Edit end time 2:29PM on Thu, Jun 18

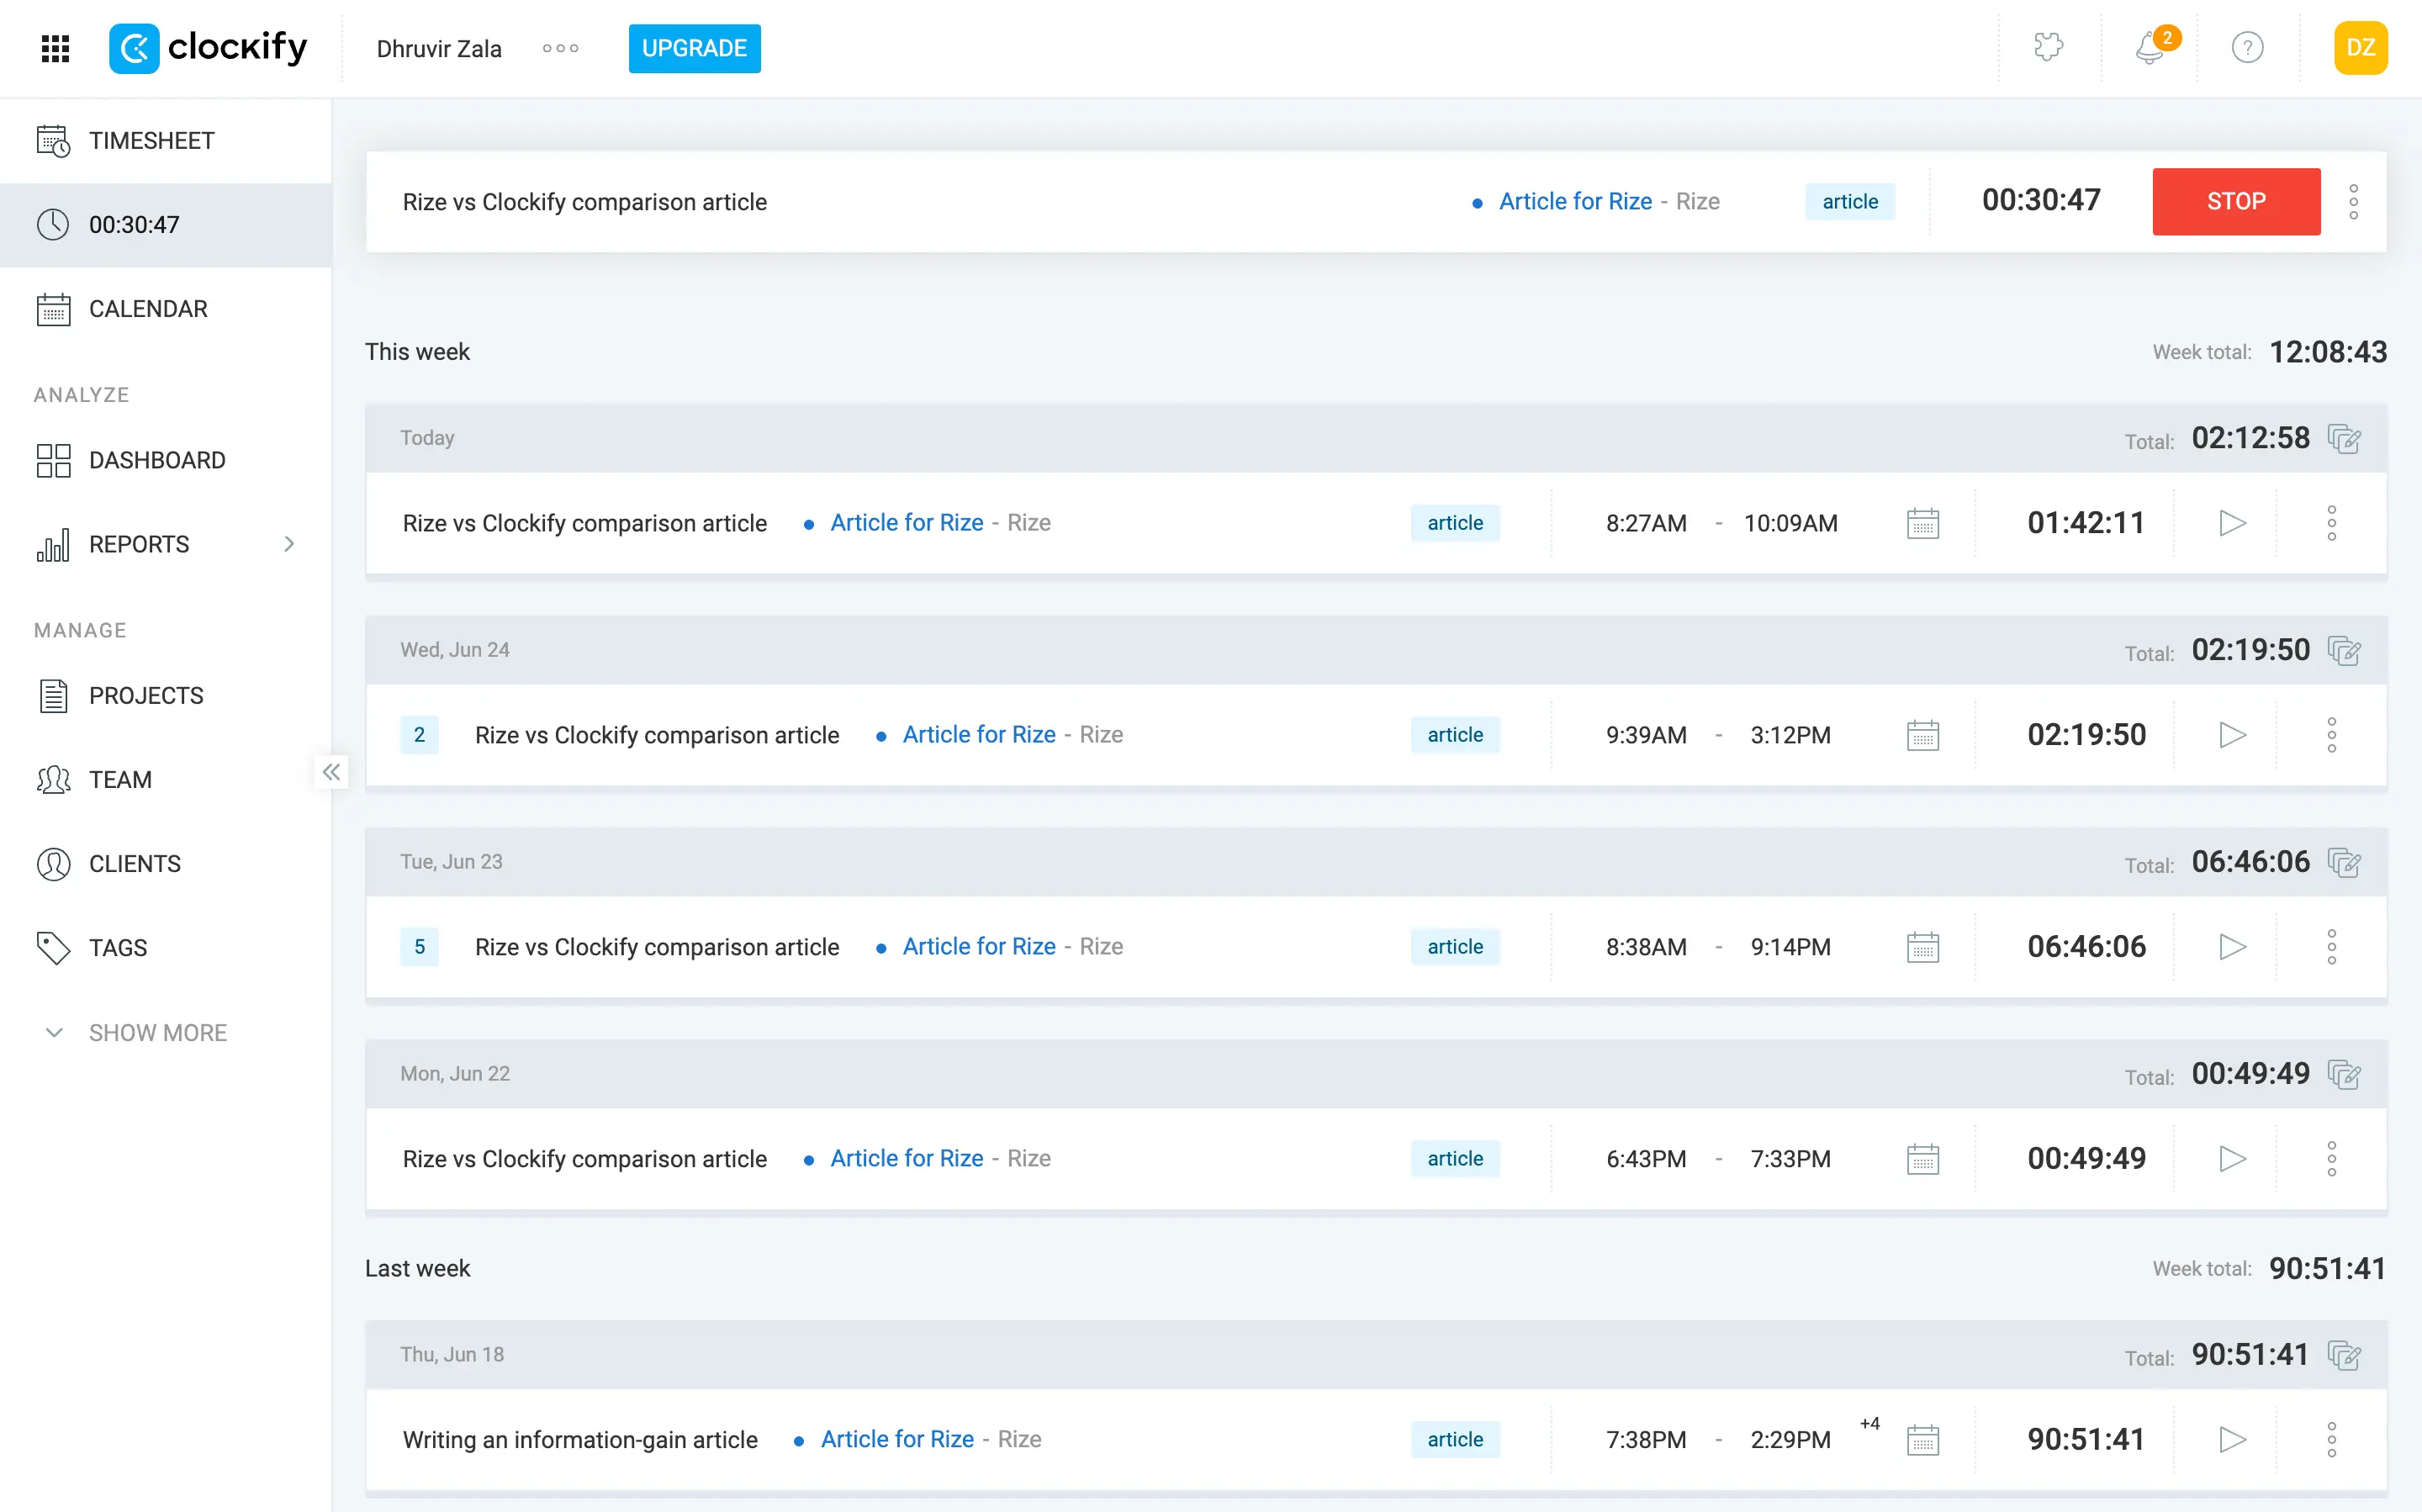pos(1790,1440)
